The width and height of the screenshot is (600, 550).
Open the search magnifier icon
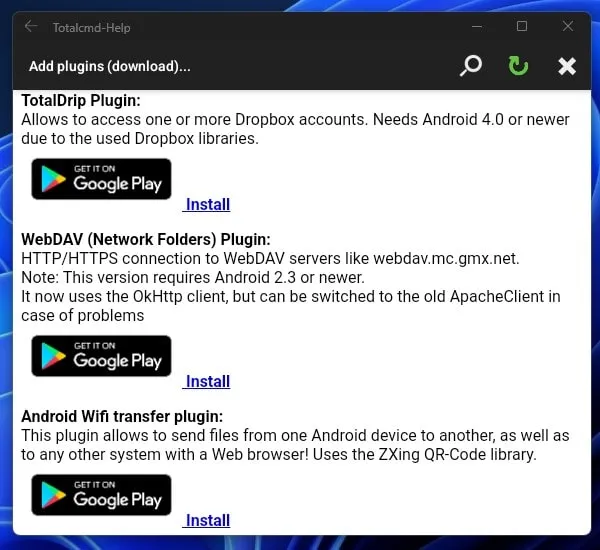click(x=471, y=66)
